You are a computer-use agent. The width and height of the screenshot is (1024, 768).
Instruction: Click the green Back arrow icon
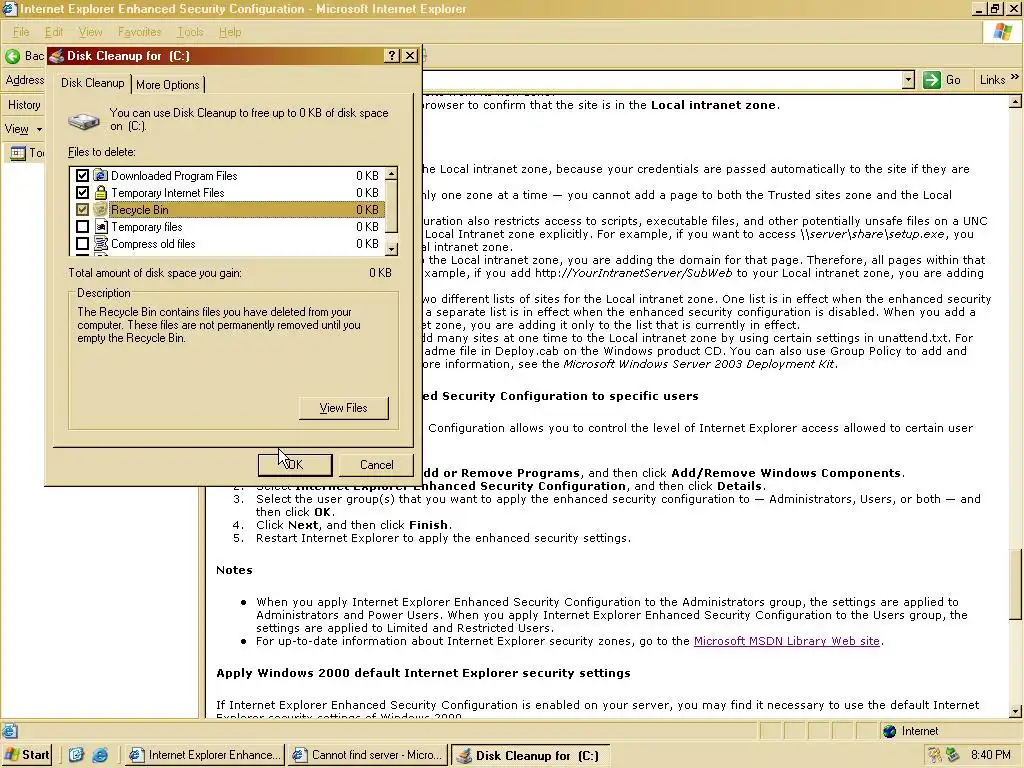click(12, 56)
